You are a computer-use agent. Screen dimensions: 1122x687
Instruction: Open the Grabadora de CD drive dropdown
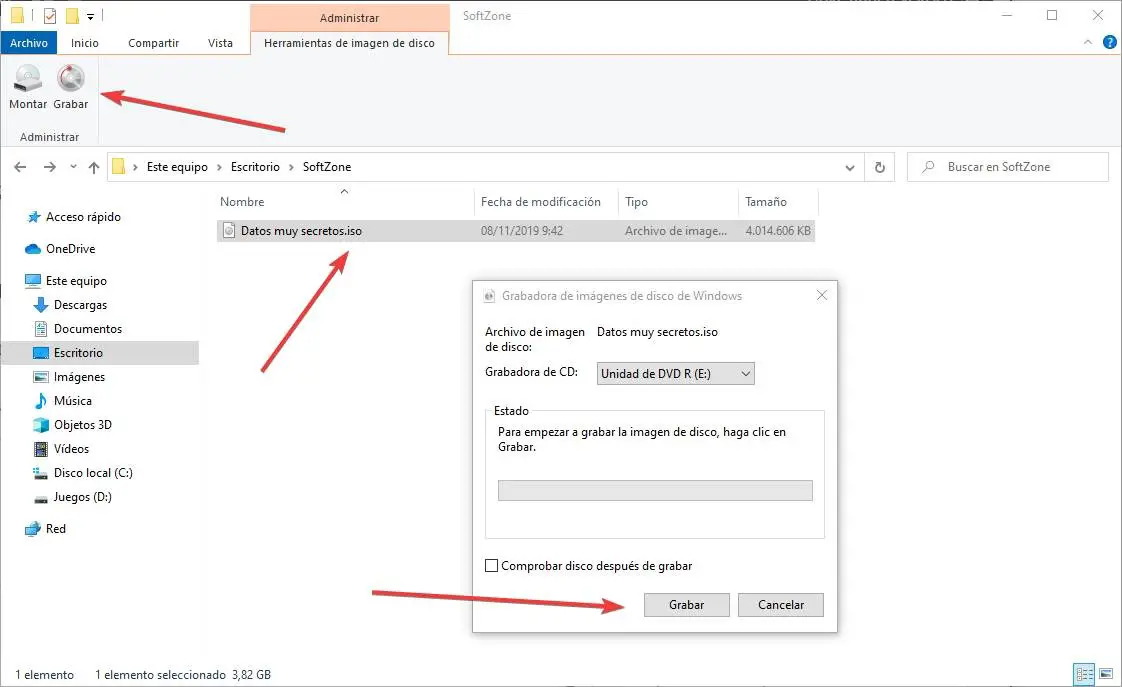675,374
